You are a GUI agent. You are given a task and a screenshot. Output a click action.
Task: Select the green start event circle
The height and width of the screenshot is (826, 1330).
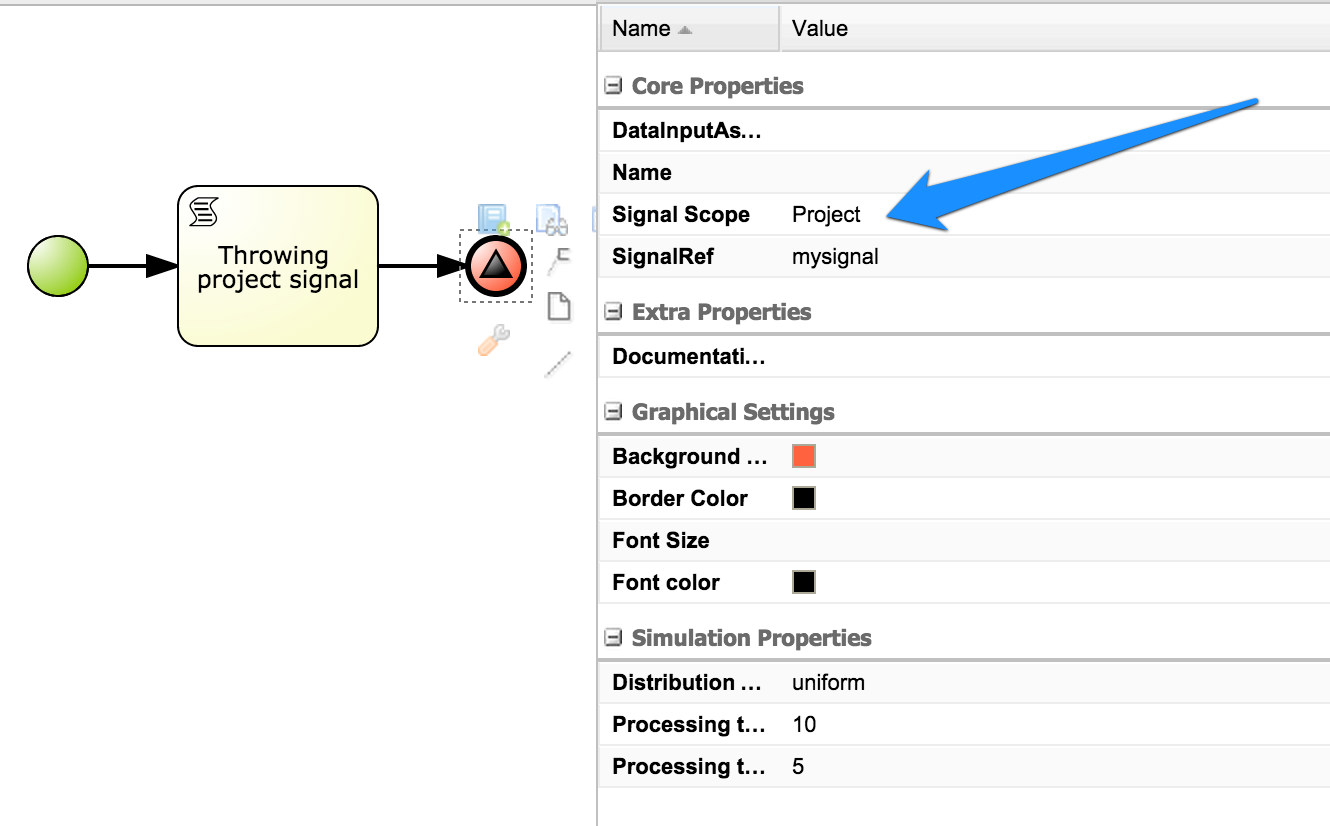click(x=58, y=266)
